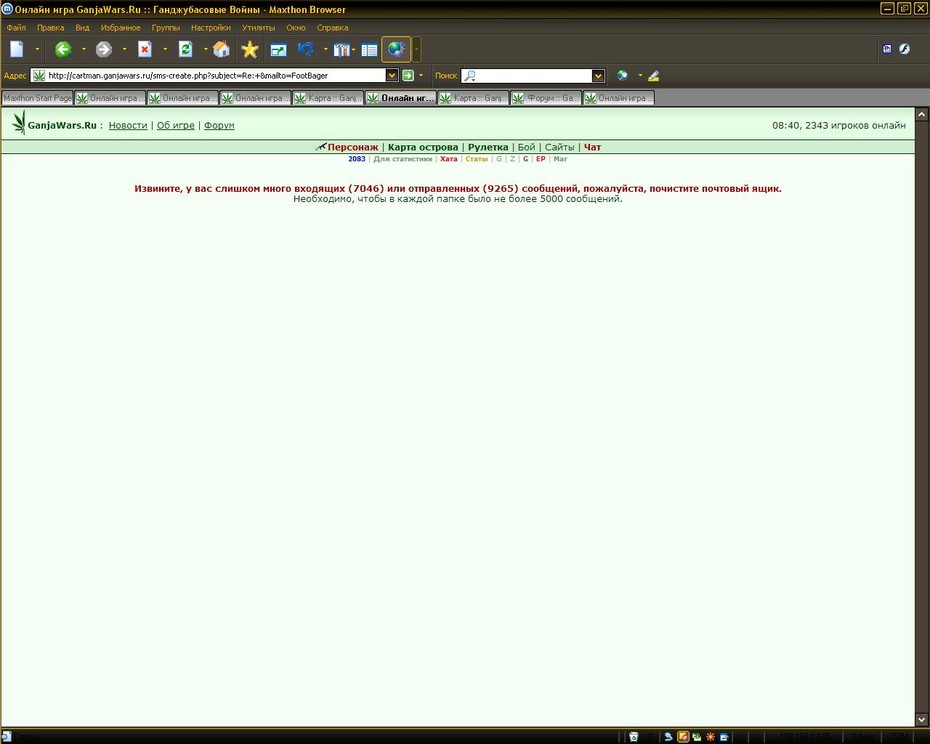The width and height of the screenshot is (930, 744).
Task: Expand the Refresh dropdown arrow
Action: coord(206,49)
